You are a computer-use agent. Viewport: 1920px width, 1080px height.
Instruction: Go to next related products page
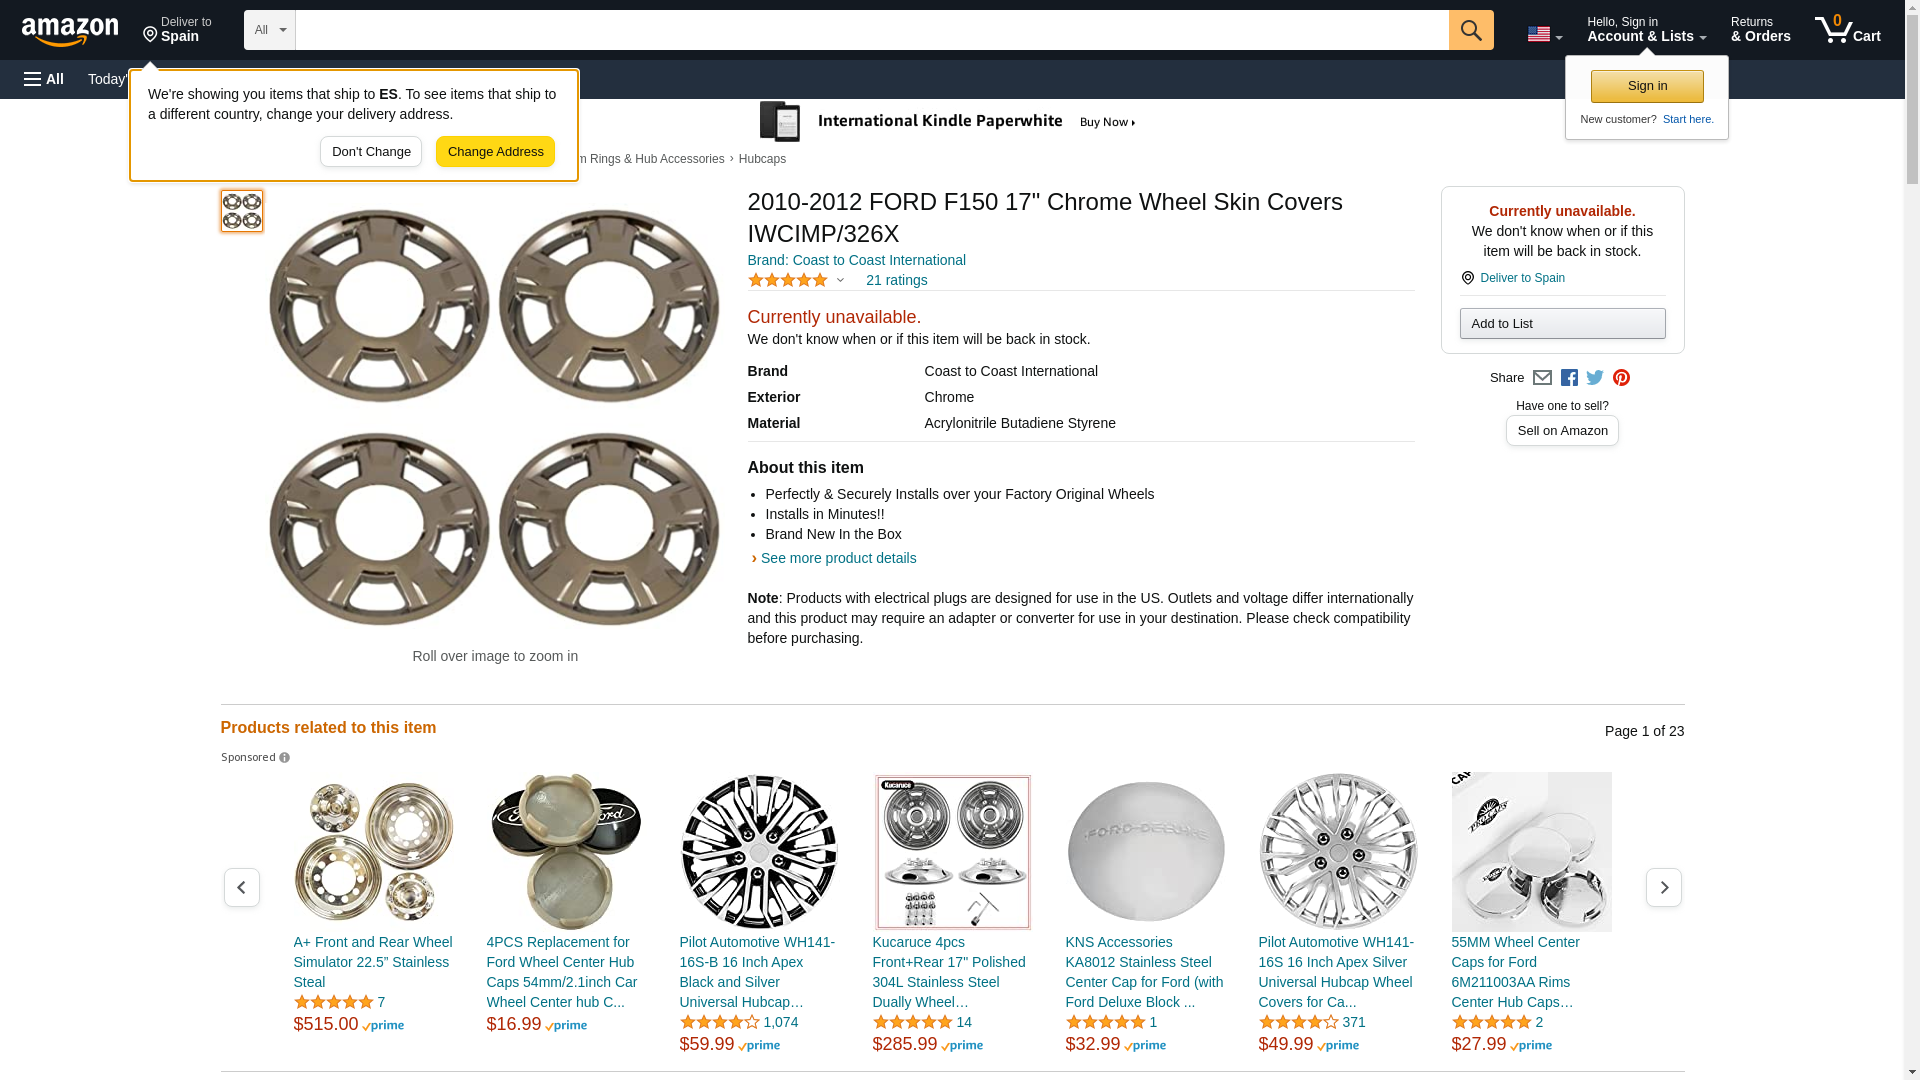(x=1663, y=888)
